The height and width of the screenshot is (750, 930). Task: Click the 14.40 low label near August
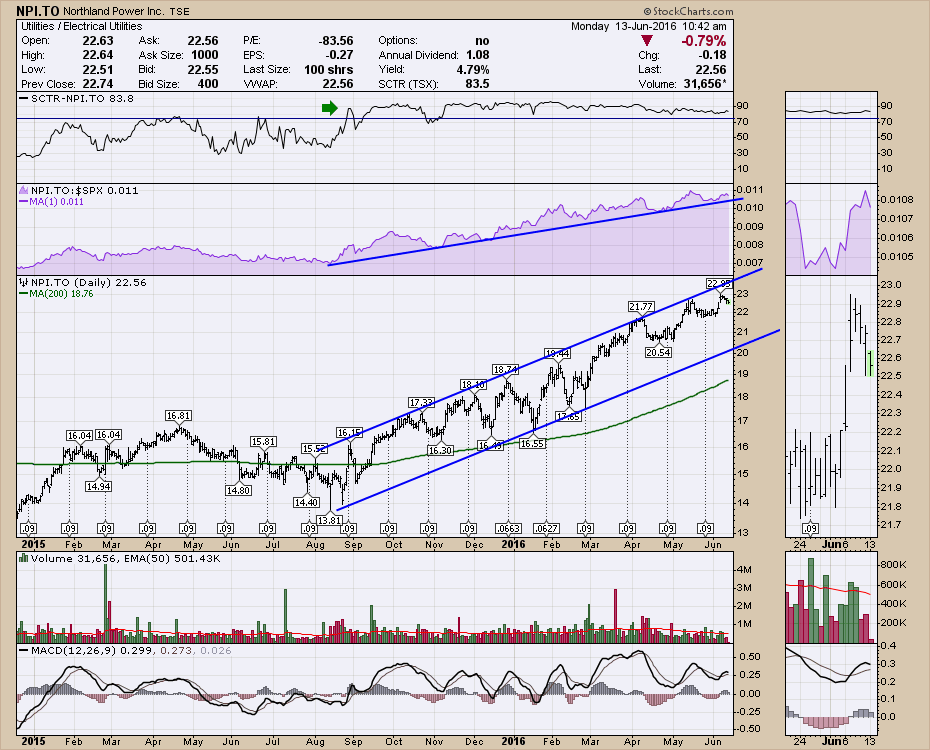tap(306, 502)
